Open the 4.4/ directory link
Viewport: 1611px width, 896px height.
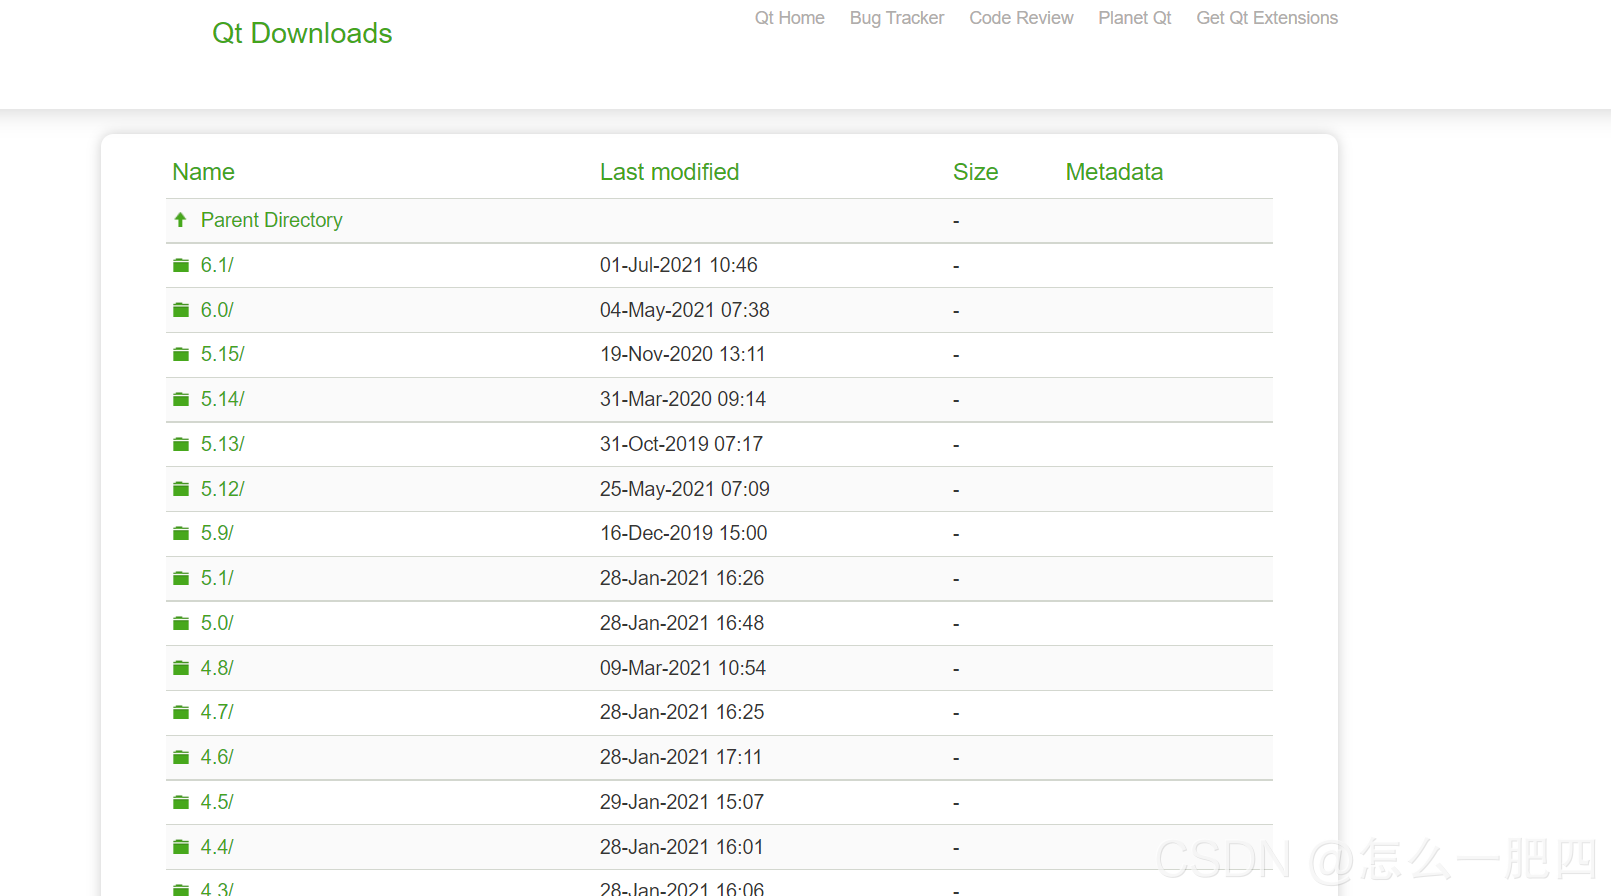coord(217,847)
